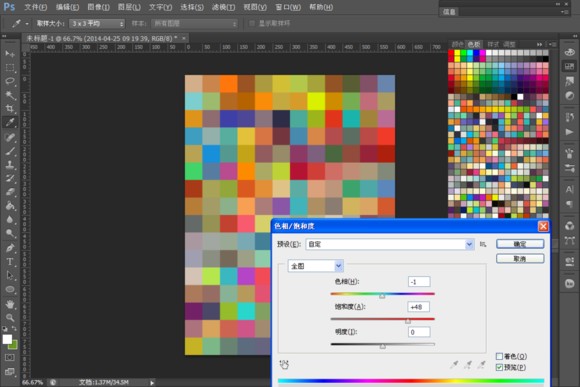Select the Move tool
Screen dimensions: 580x387
[10, 54]
